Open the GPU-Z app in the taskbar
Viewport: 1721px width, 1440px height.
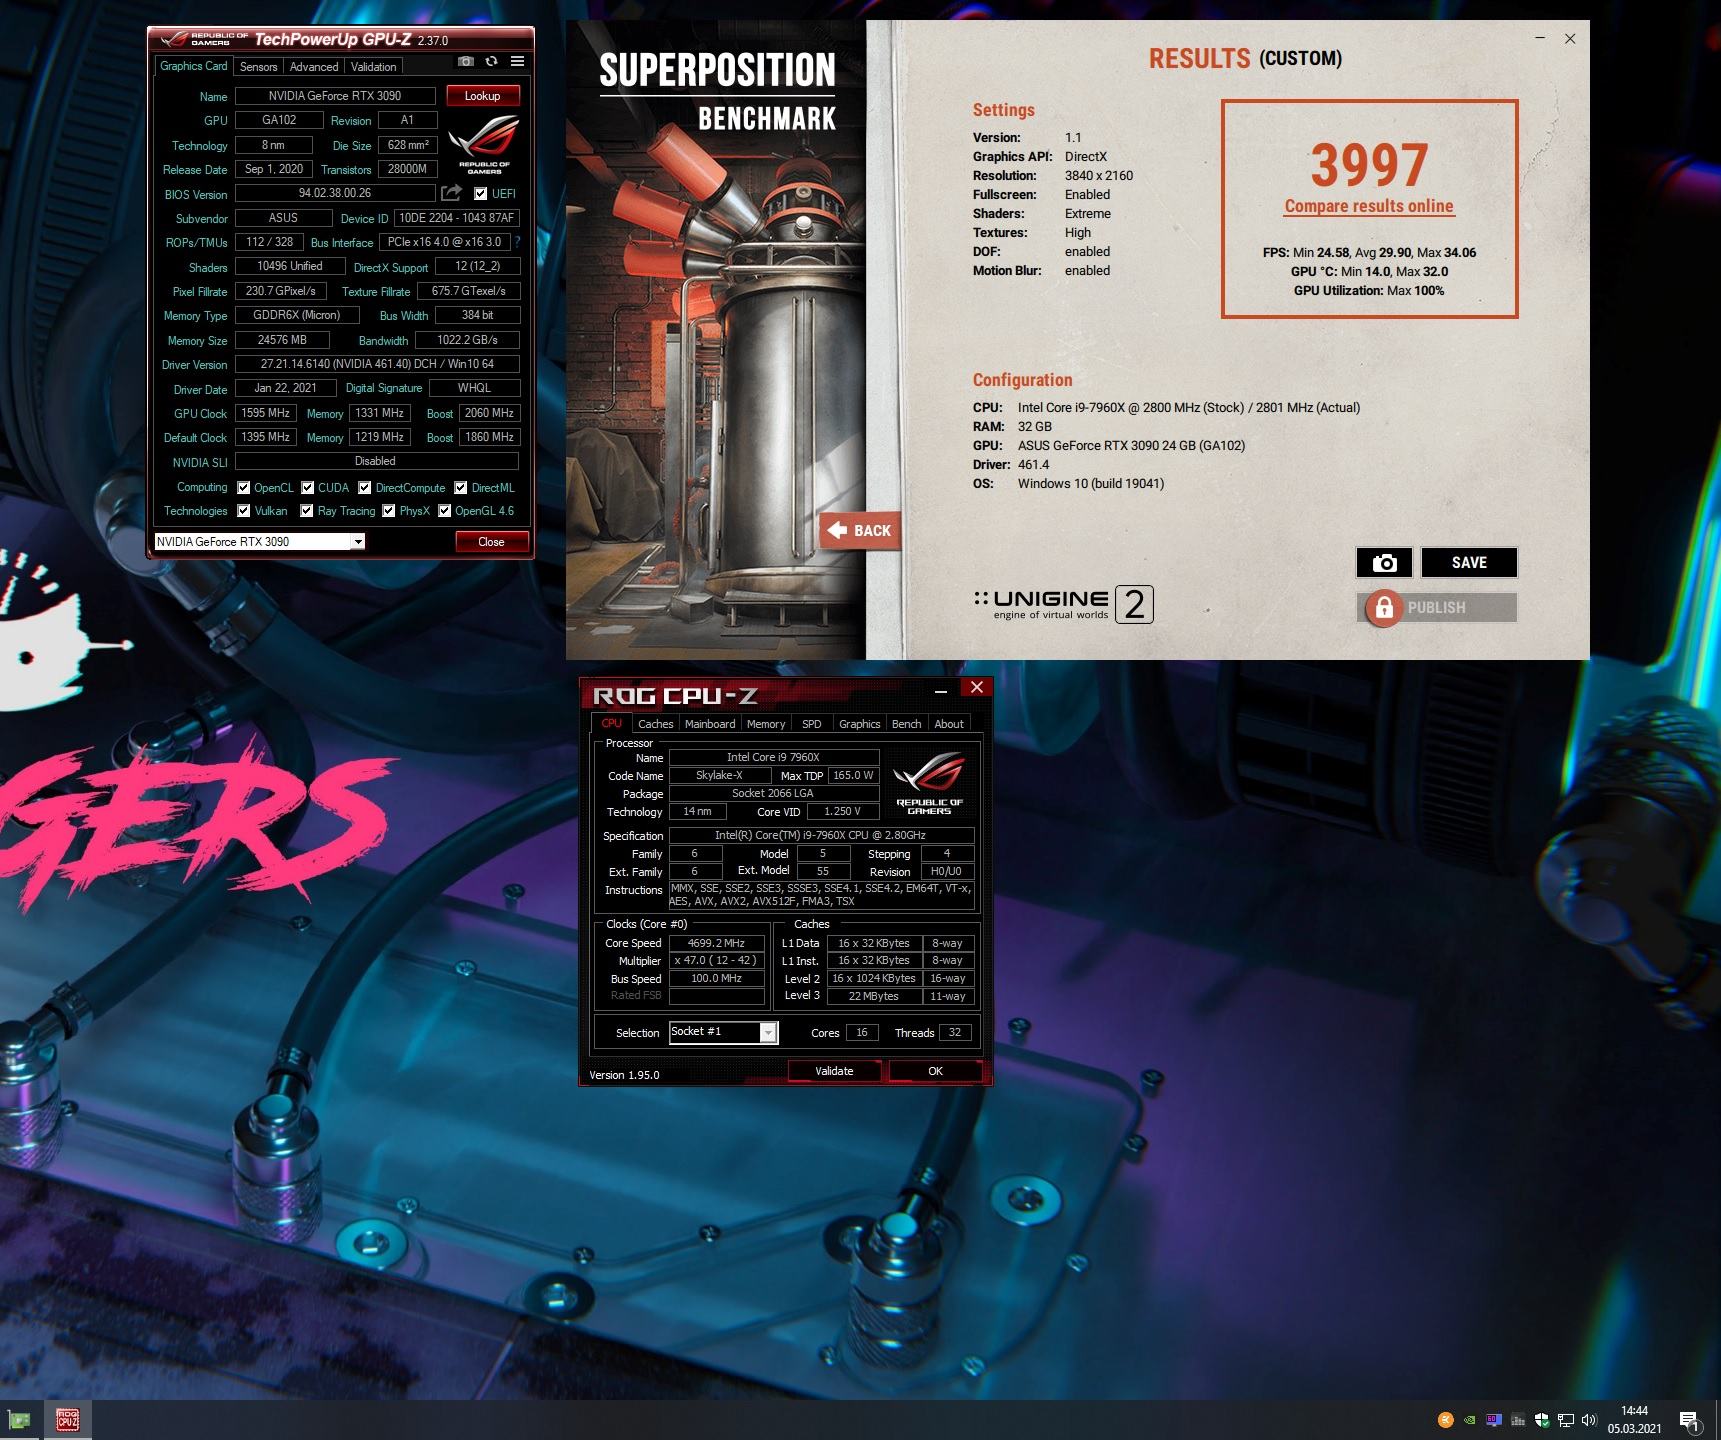click(x=20, y=1419)
